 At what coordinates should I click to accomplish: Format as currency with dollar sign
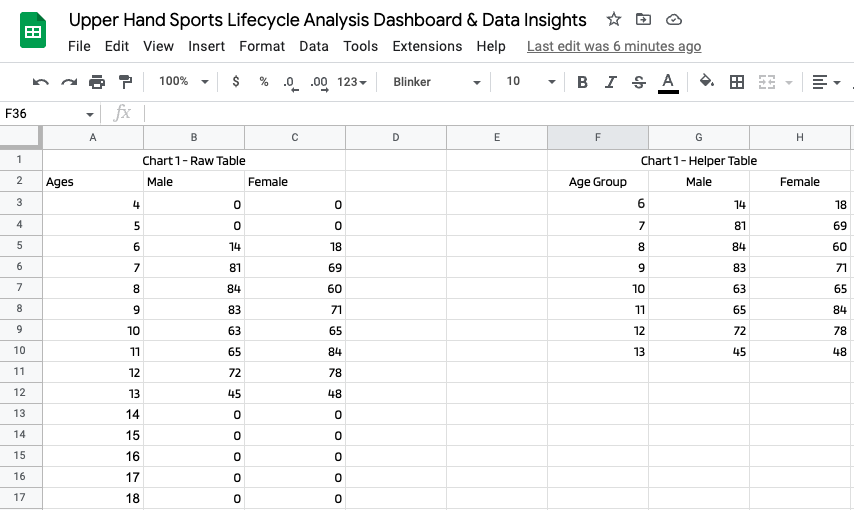tap(236, 82)
